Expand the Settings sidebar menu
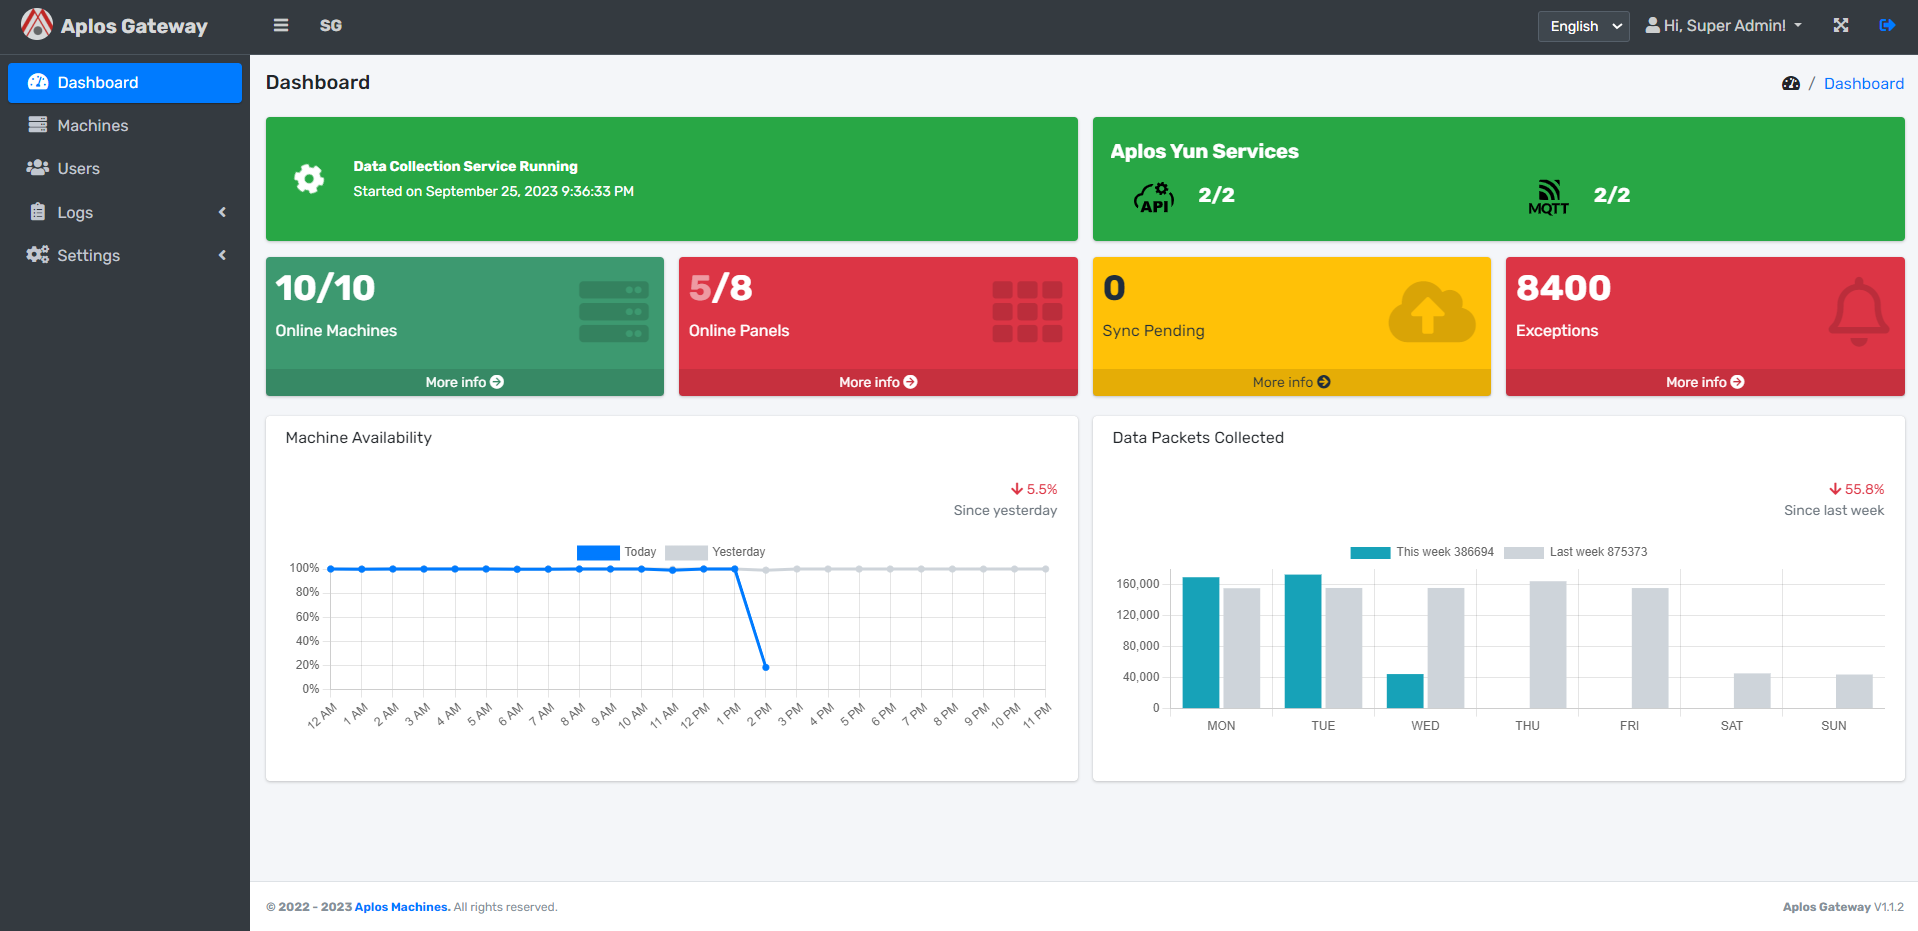 [x=125, y=255]
